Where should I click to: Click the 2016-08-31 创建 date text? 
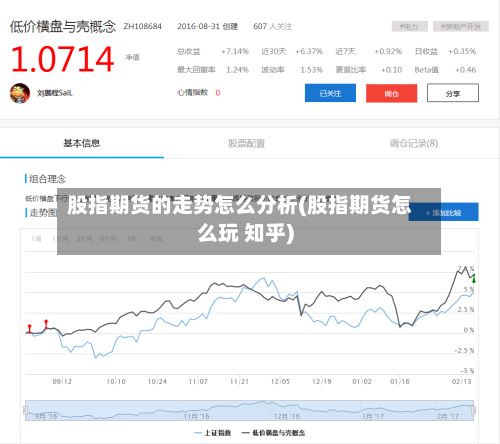(x=207, y=26)
